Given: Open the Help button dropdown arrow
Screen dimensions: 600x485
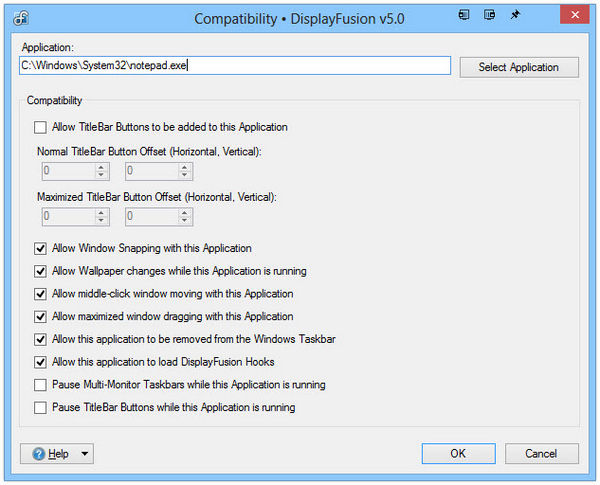Looking at the screenshot, I should (x=85, y=454).
